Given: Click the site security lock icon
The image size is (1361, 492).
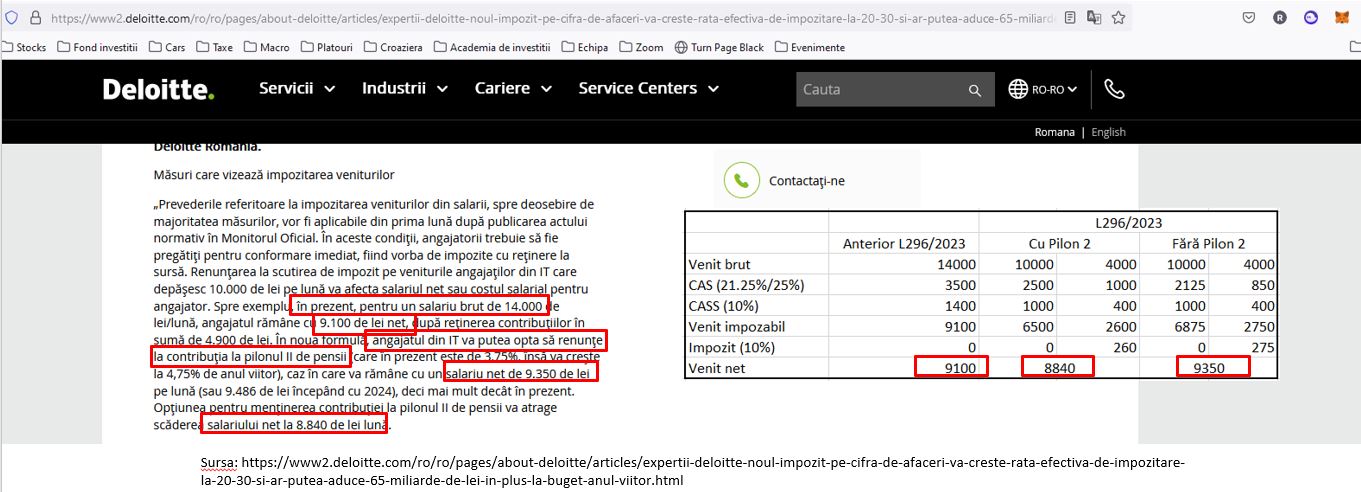Looking at the screenshot, I should (35, 17).
